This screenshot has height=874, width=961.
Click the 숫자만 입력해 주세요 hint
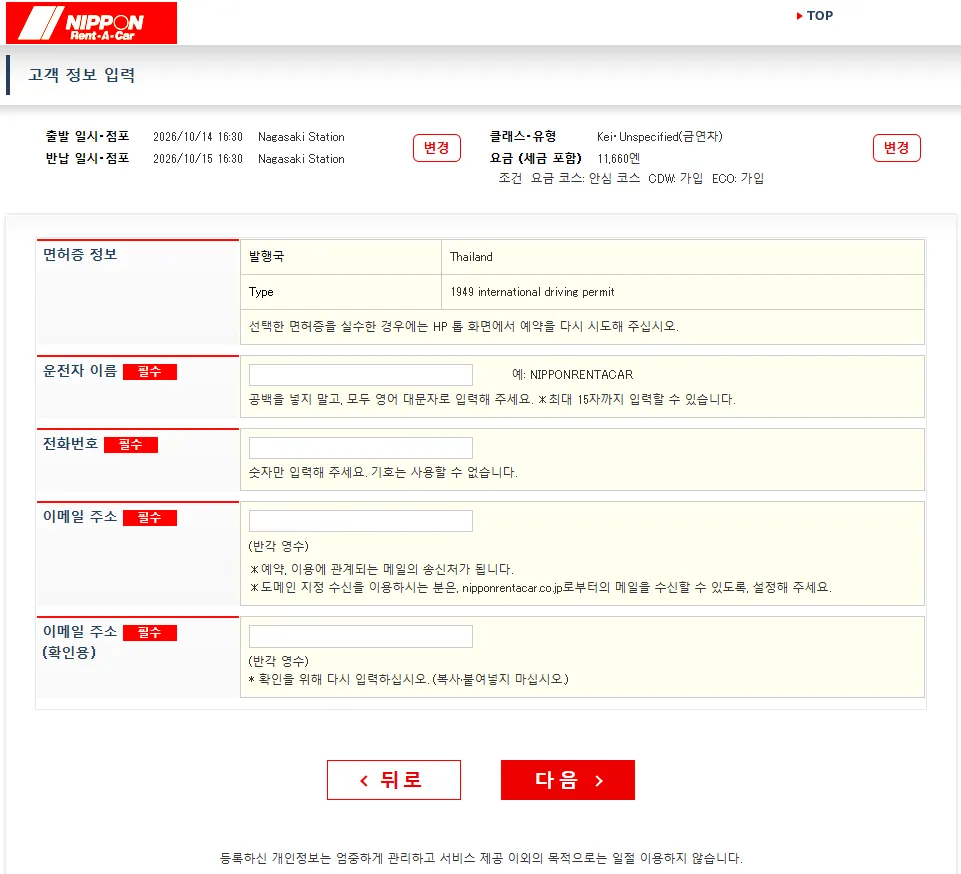(x=383, y=472)
